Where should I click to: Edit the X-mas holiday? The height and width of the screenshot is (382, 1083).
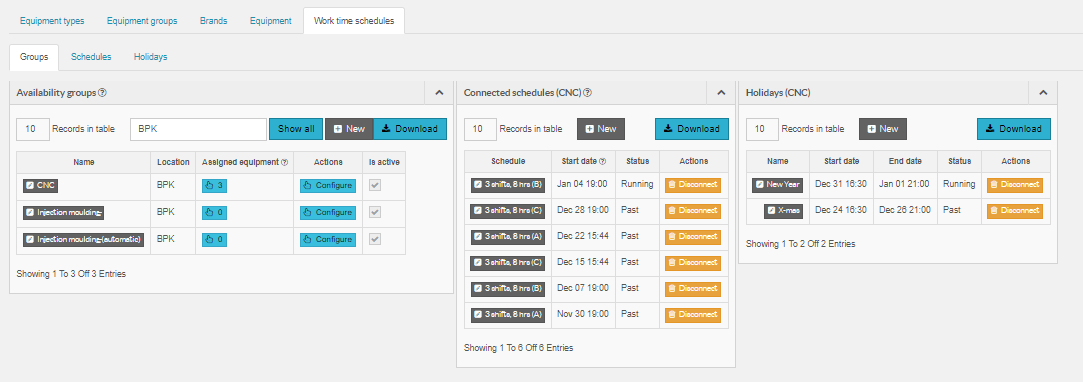click(783, 211)
